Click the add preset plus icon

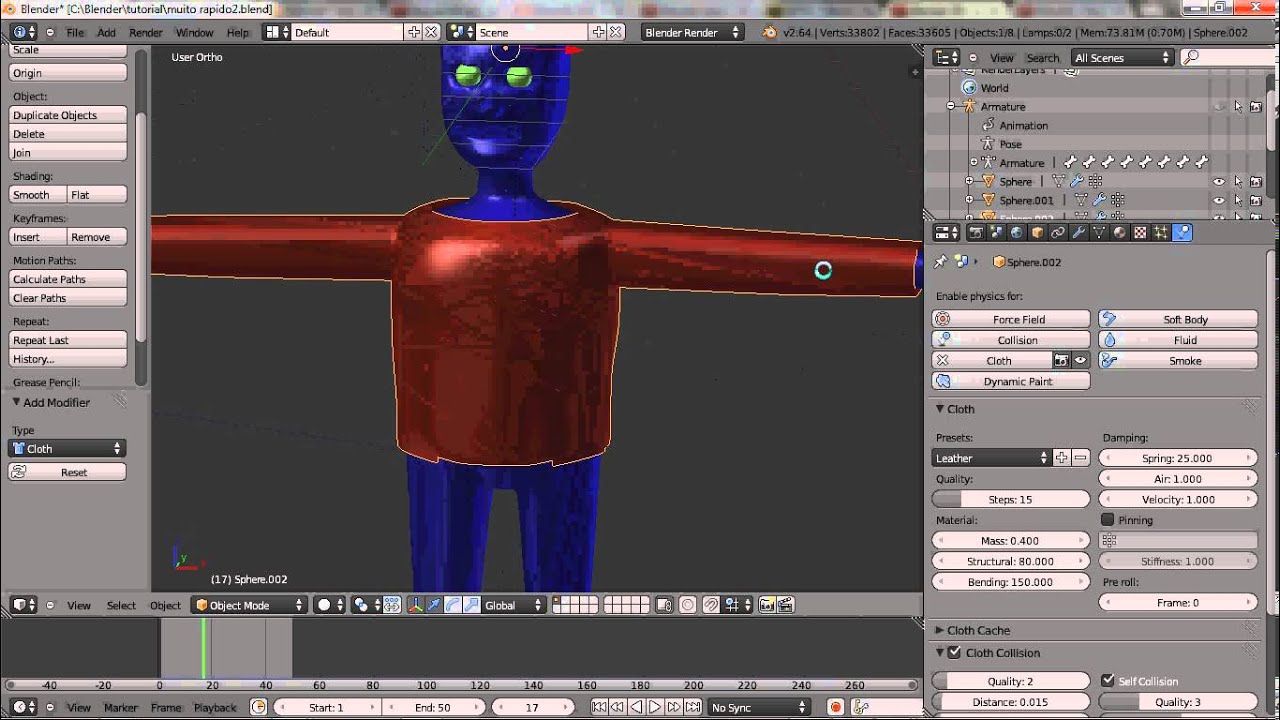(1062, 458)
